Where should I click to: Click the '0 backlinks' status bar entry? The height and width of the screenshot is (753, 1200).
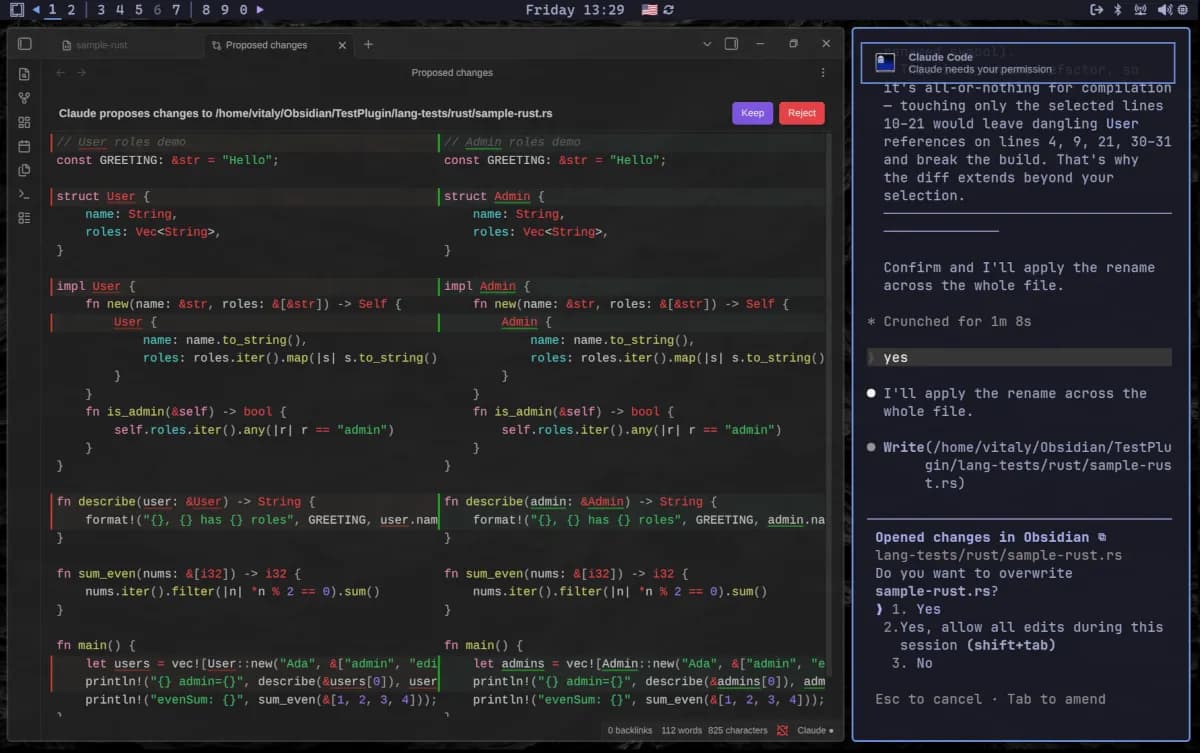click(x=630, y=731)
